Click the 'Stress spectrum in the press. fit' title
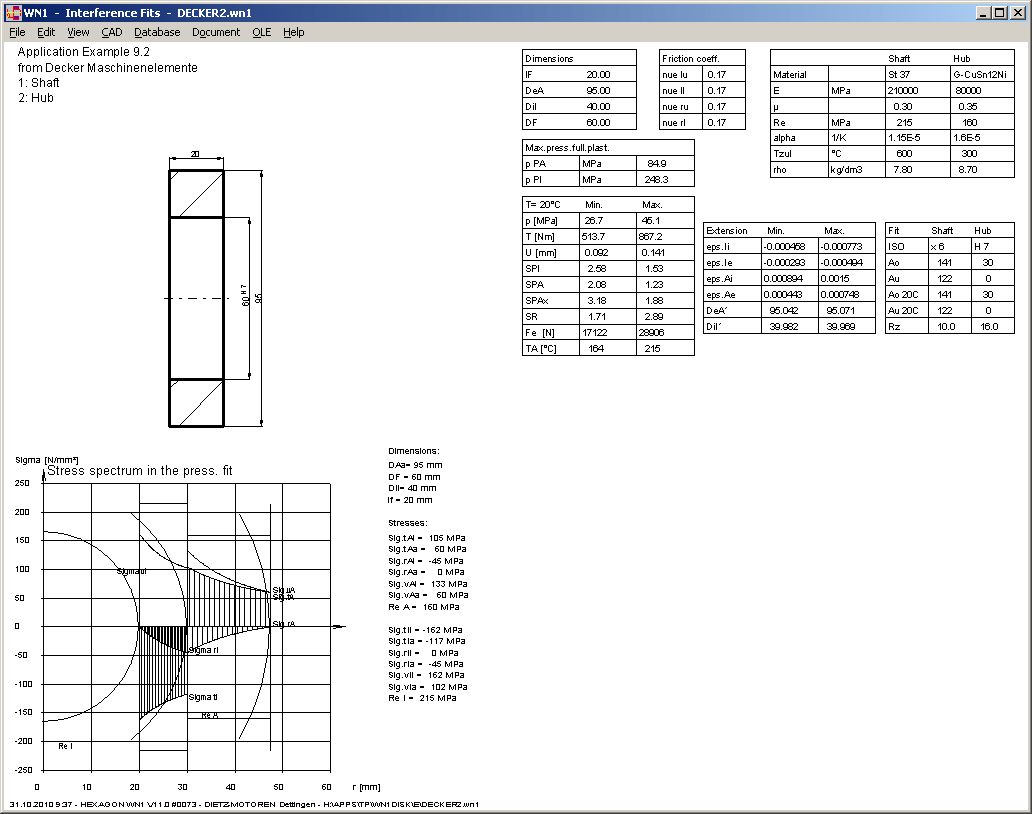Viewport: 1032px width, 814px height. pos(140,470)
